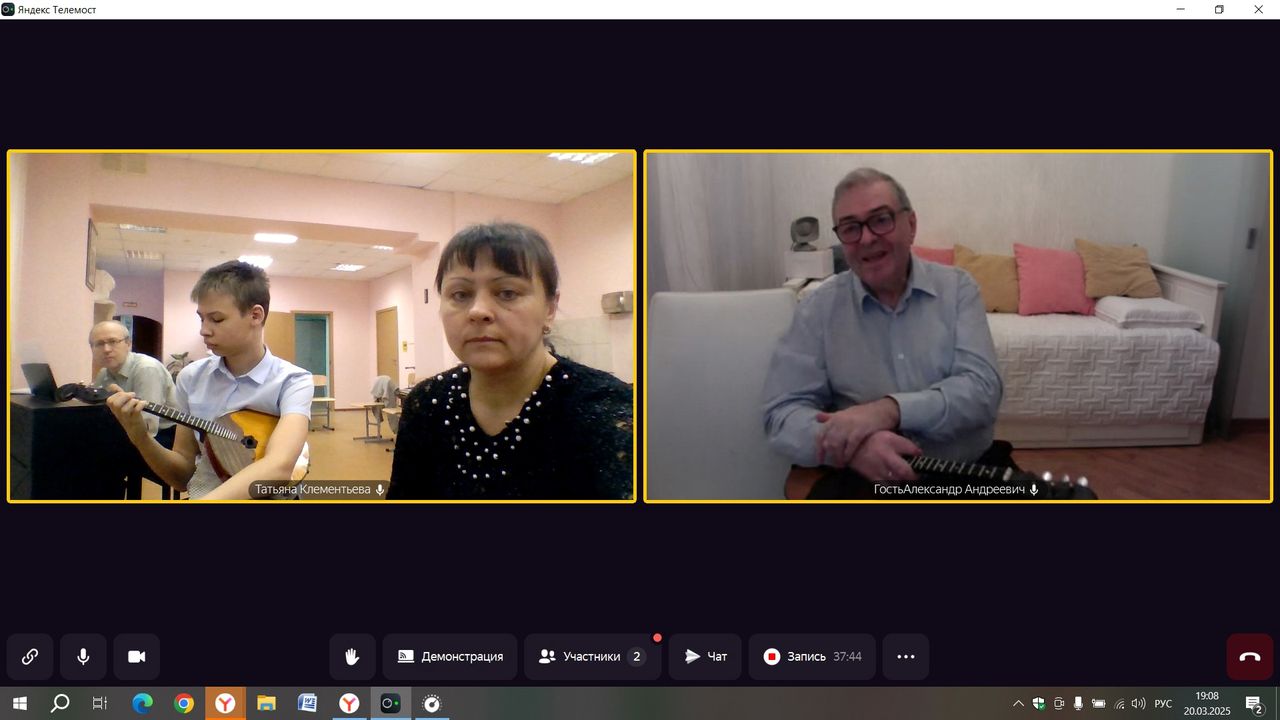Open the round app icon after Telemost
The image size is (1280, 720).
tap(431, 704)
